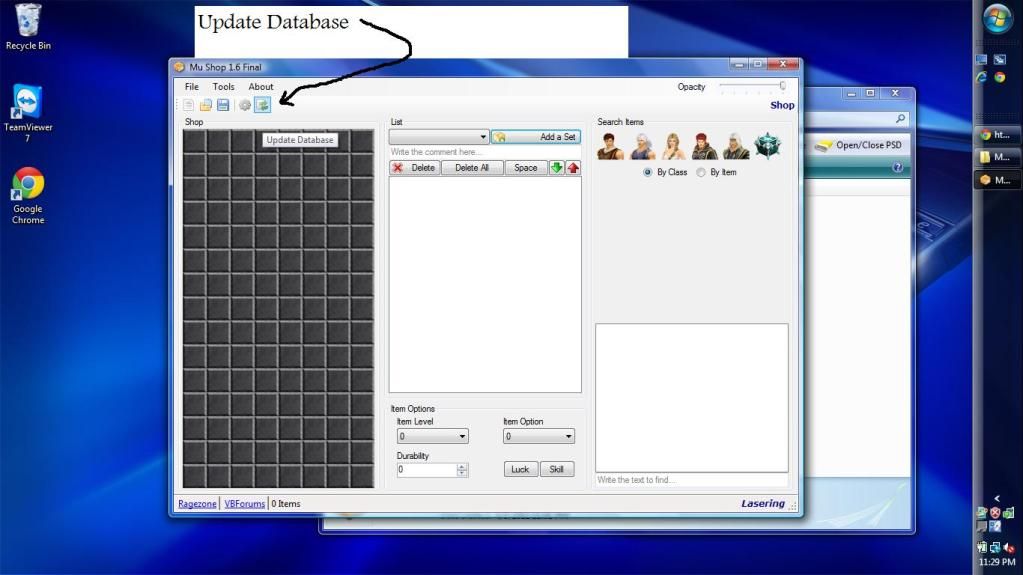Select the red-haired character class portrait
Viewport: 1023px width, 575px height.
705,146
